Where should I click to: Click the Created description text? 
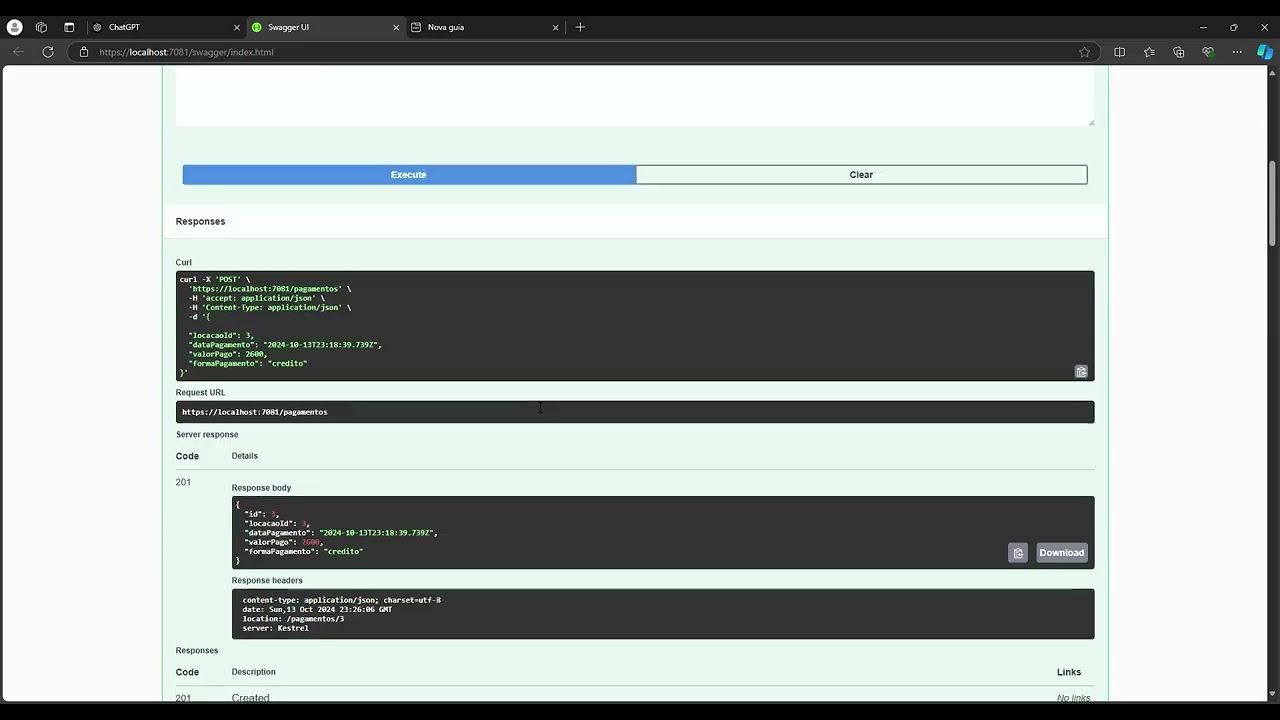pos(250,698)
